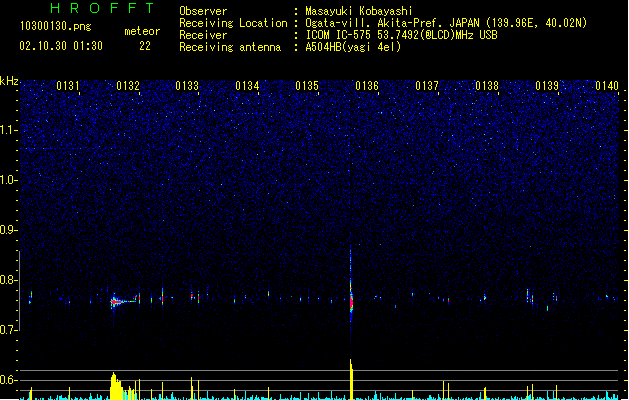Click the strong meteor echo before 0136

pos(351,300)
